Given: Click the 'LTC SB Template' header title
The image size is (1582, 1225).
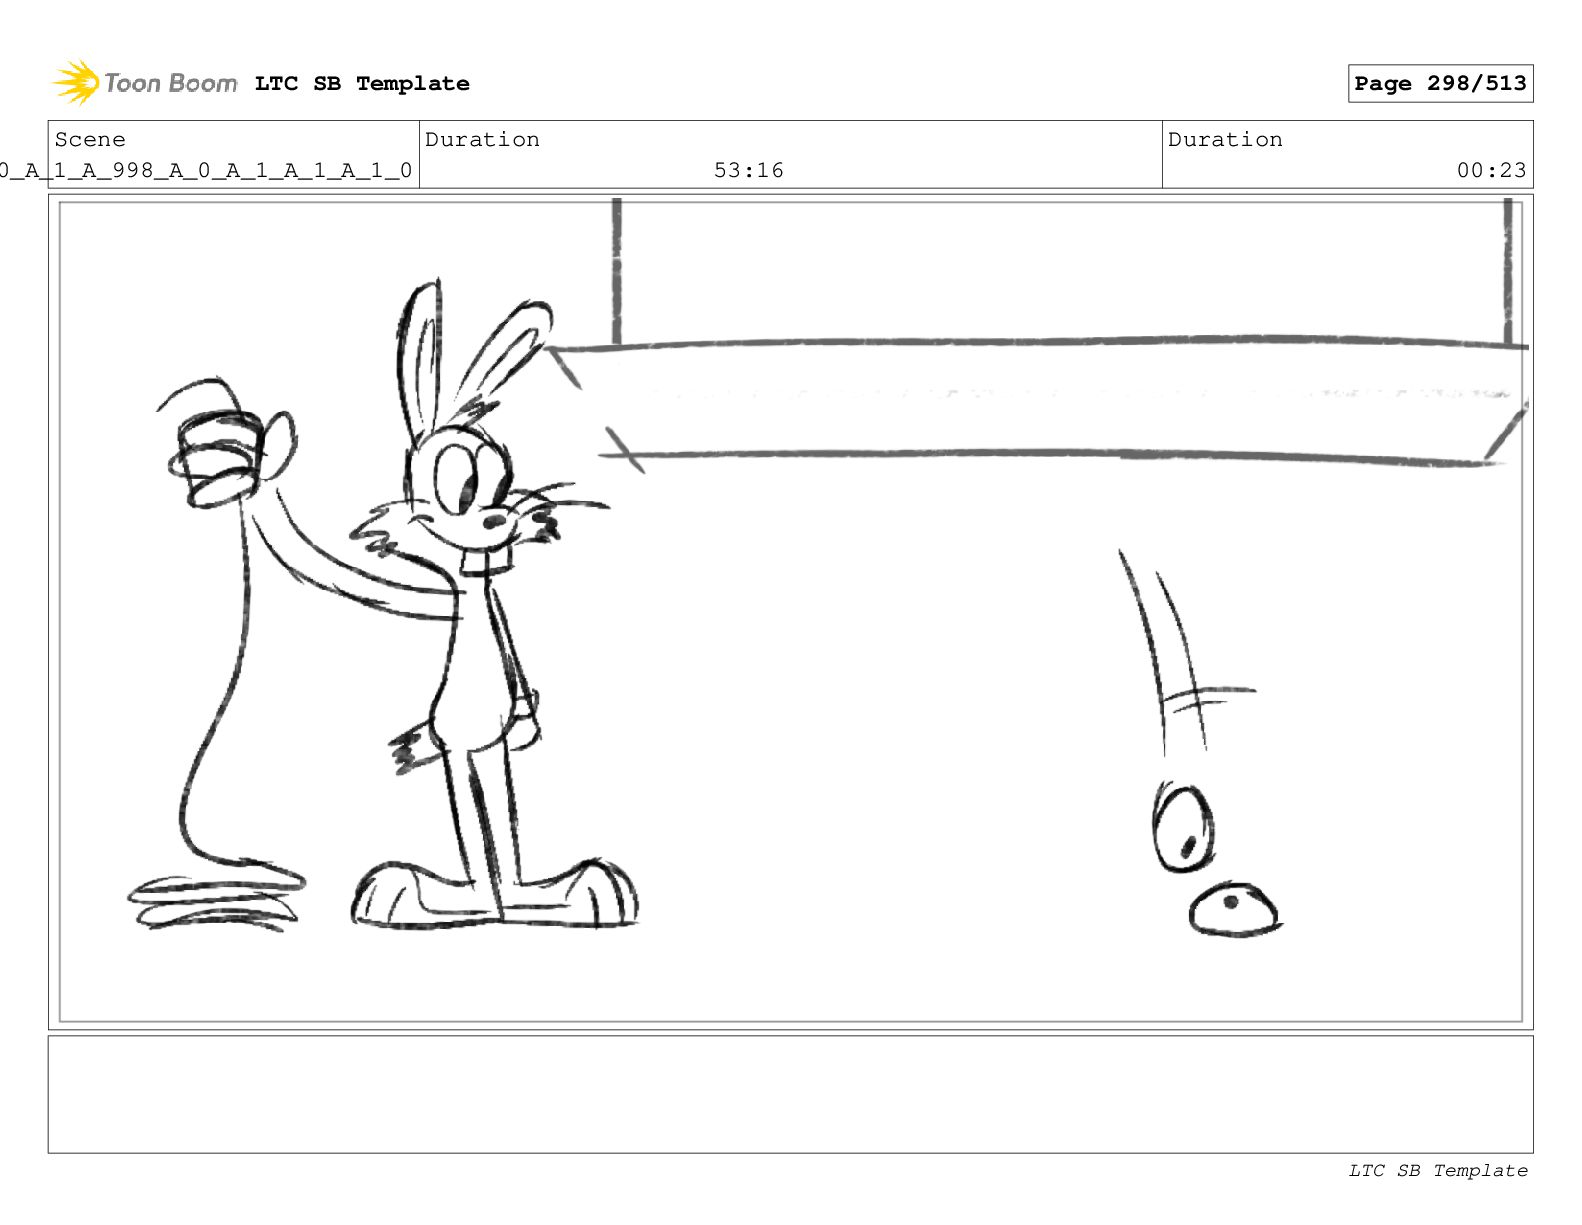Looking at the screenshot, I should (x=362, y=84).
